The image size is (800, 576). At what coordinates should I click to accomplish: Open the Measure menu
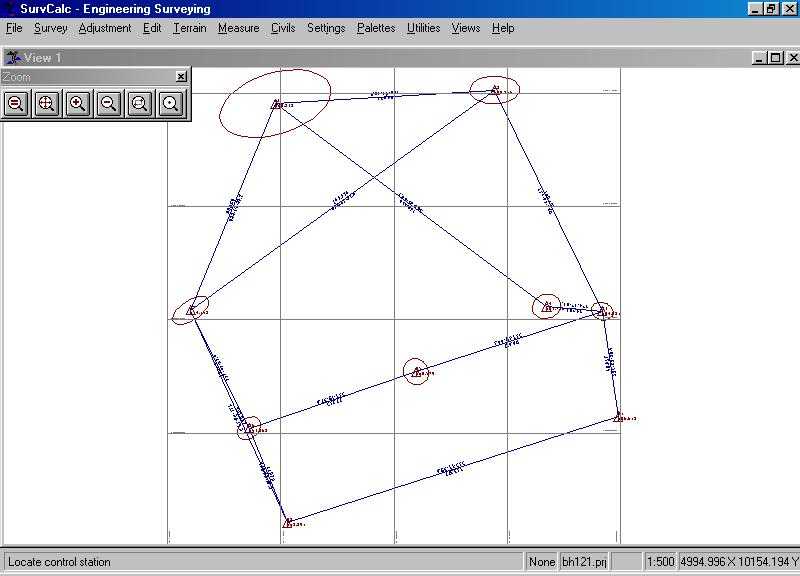click(238, 28)
